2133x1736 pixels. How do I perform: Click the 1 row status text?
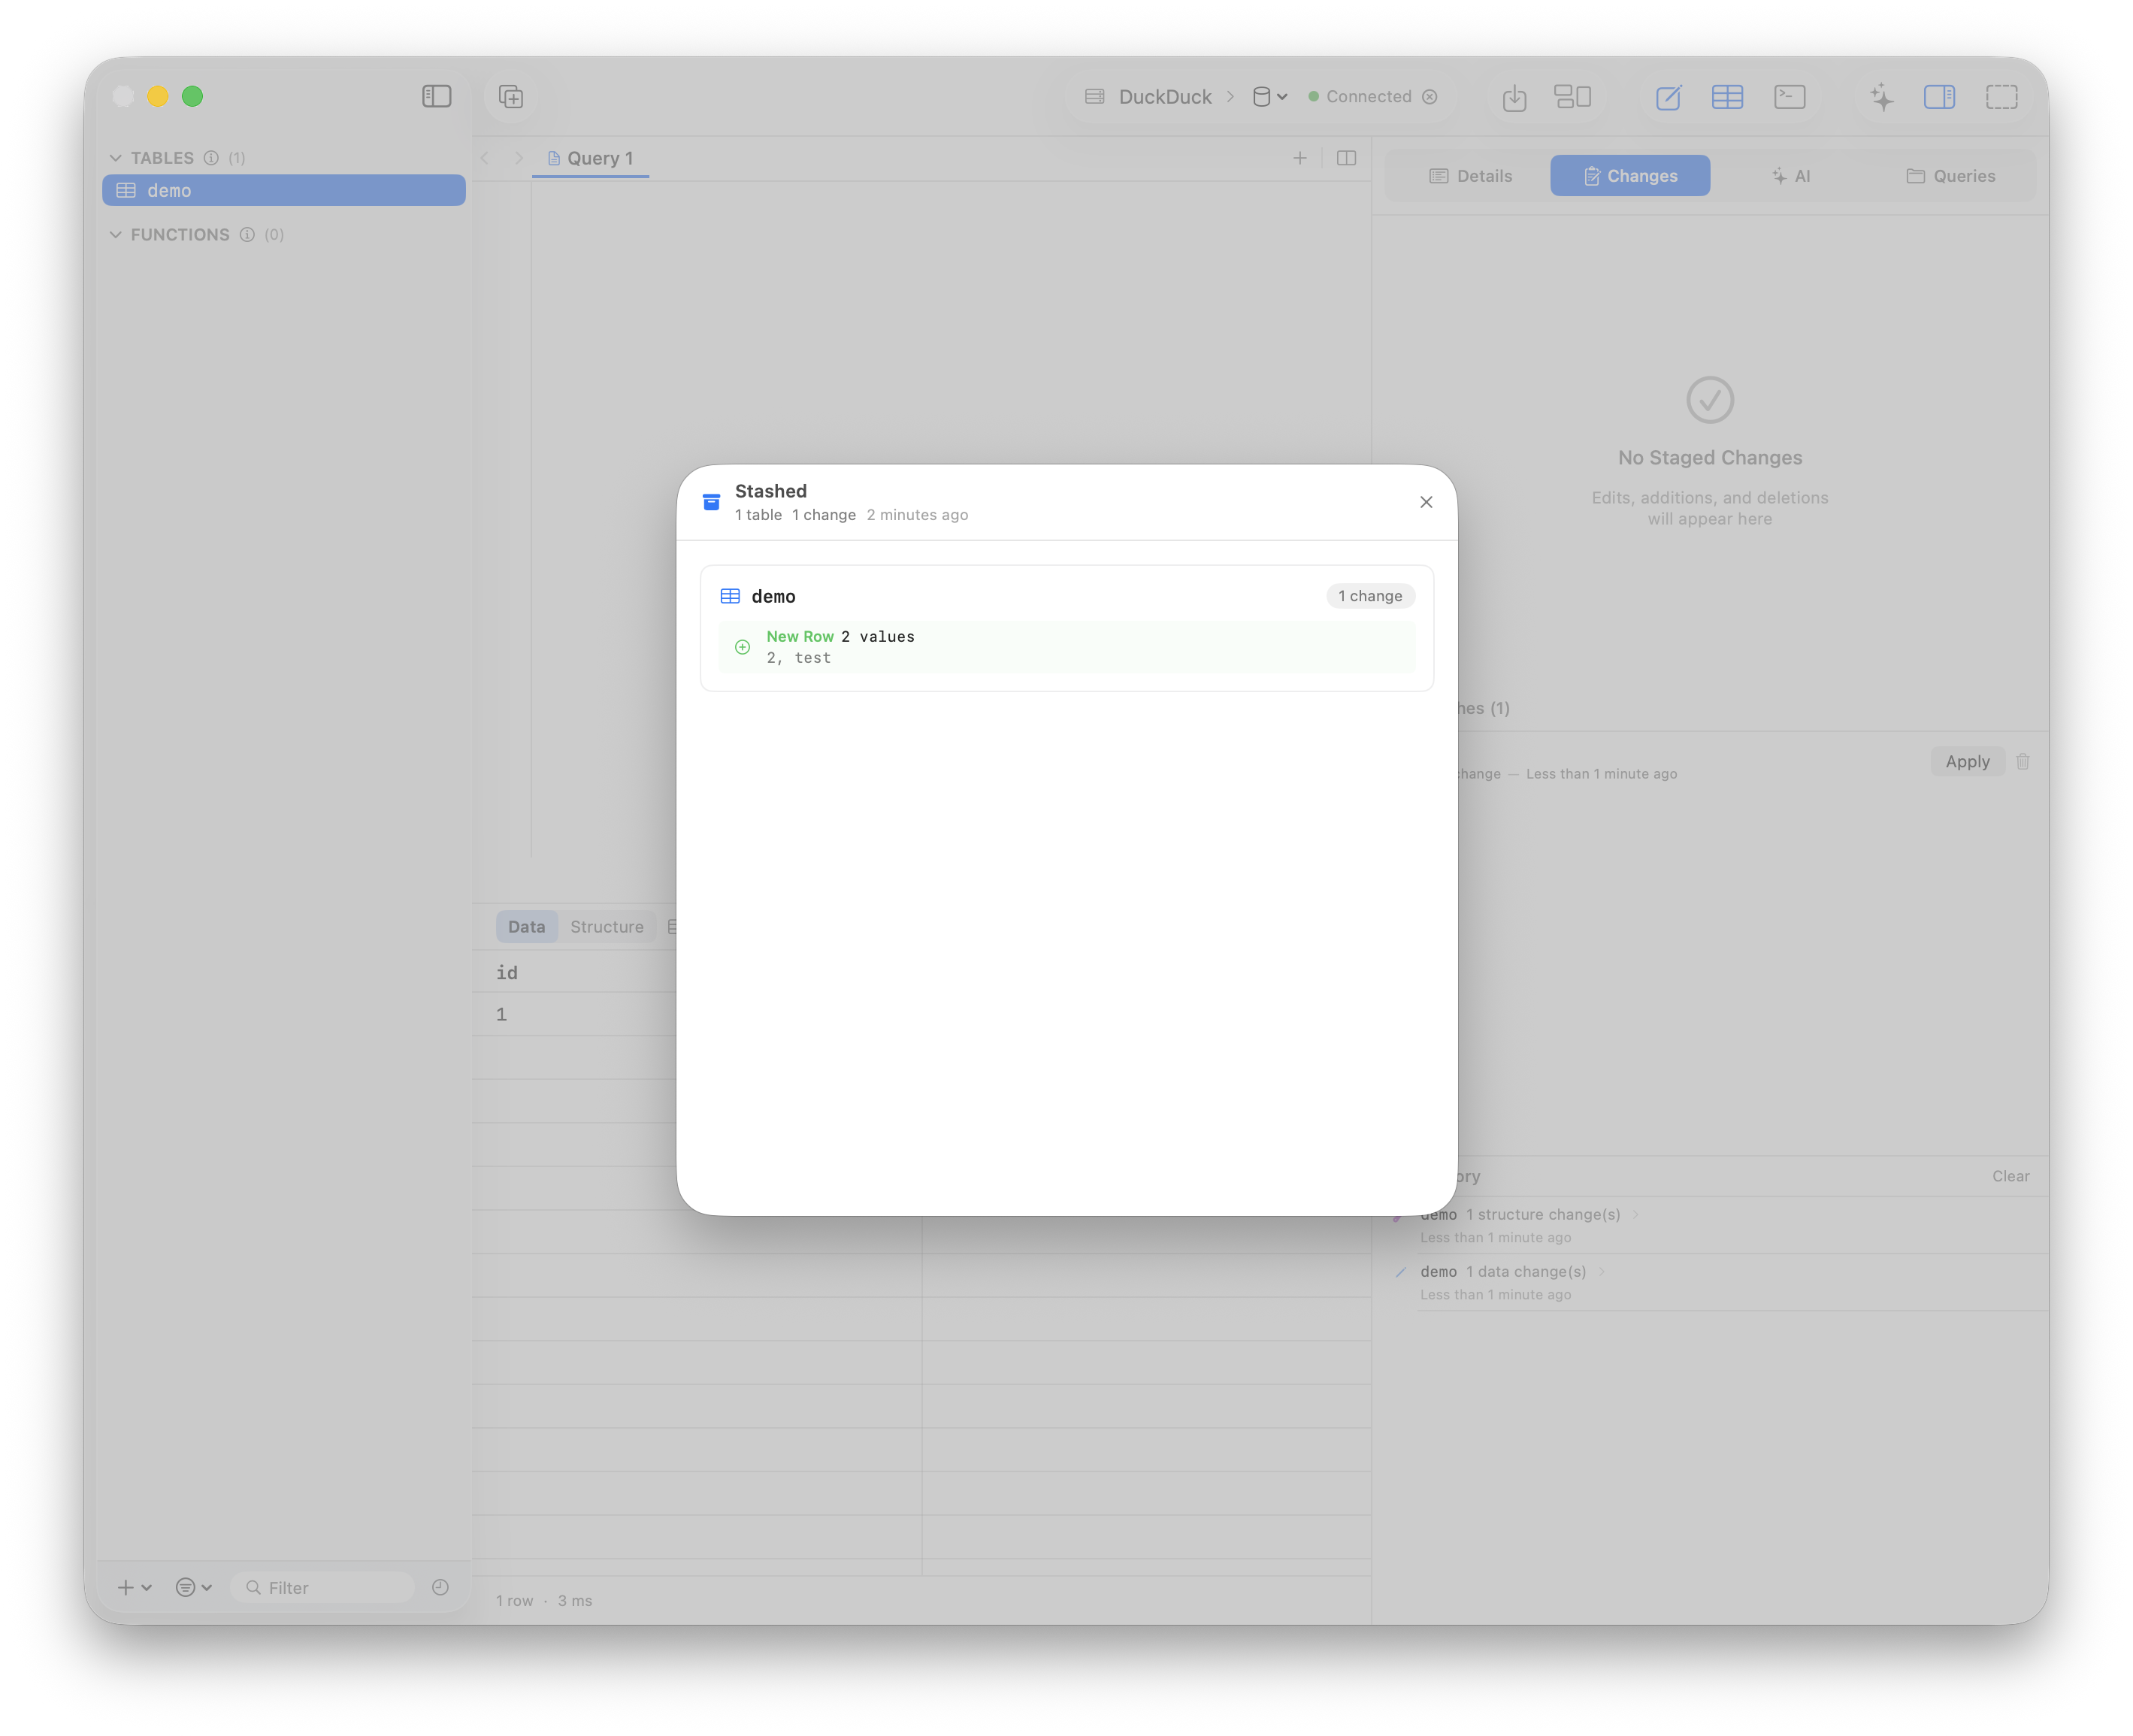514,1601
